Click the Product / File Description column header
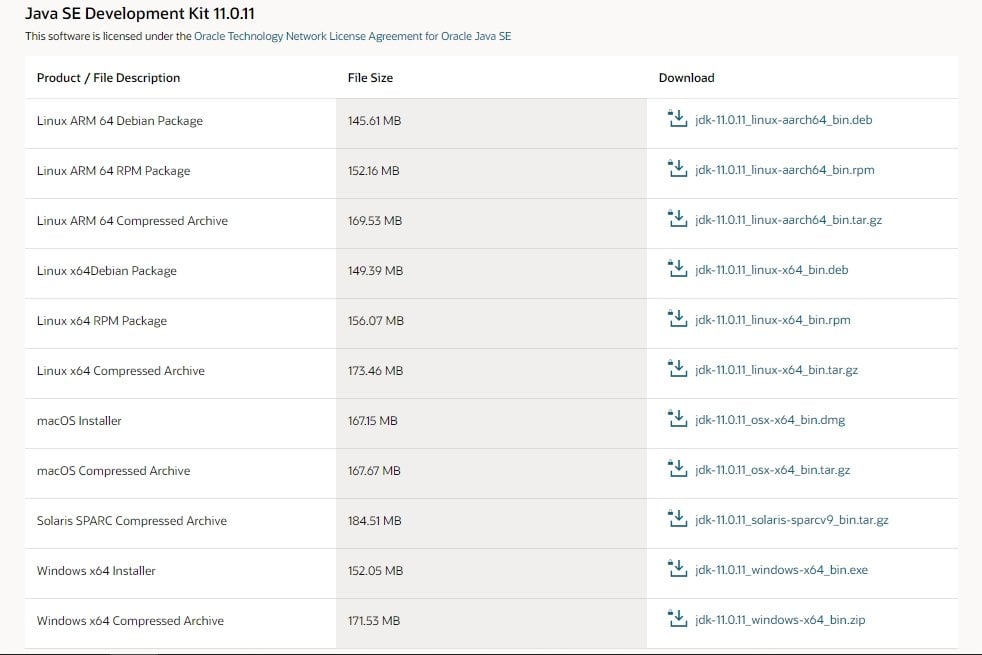The width and height of the screenshot is (982, 655). pyautogui.click(x=108, y=78)
